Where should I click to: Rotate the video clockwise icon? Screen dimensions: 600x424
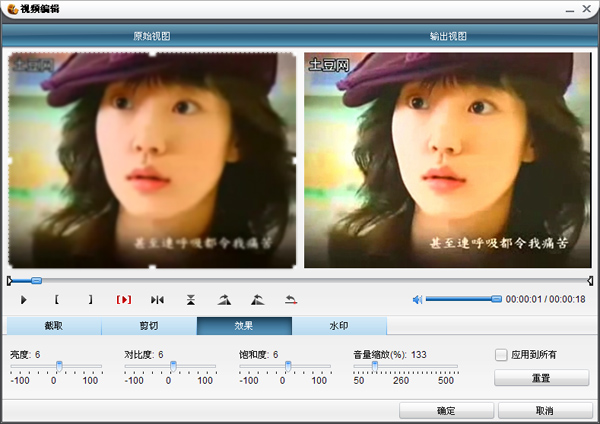224,300
